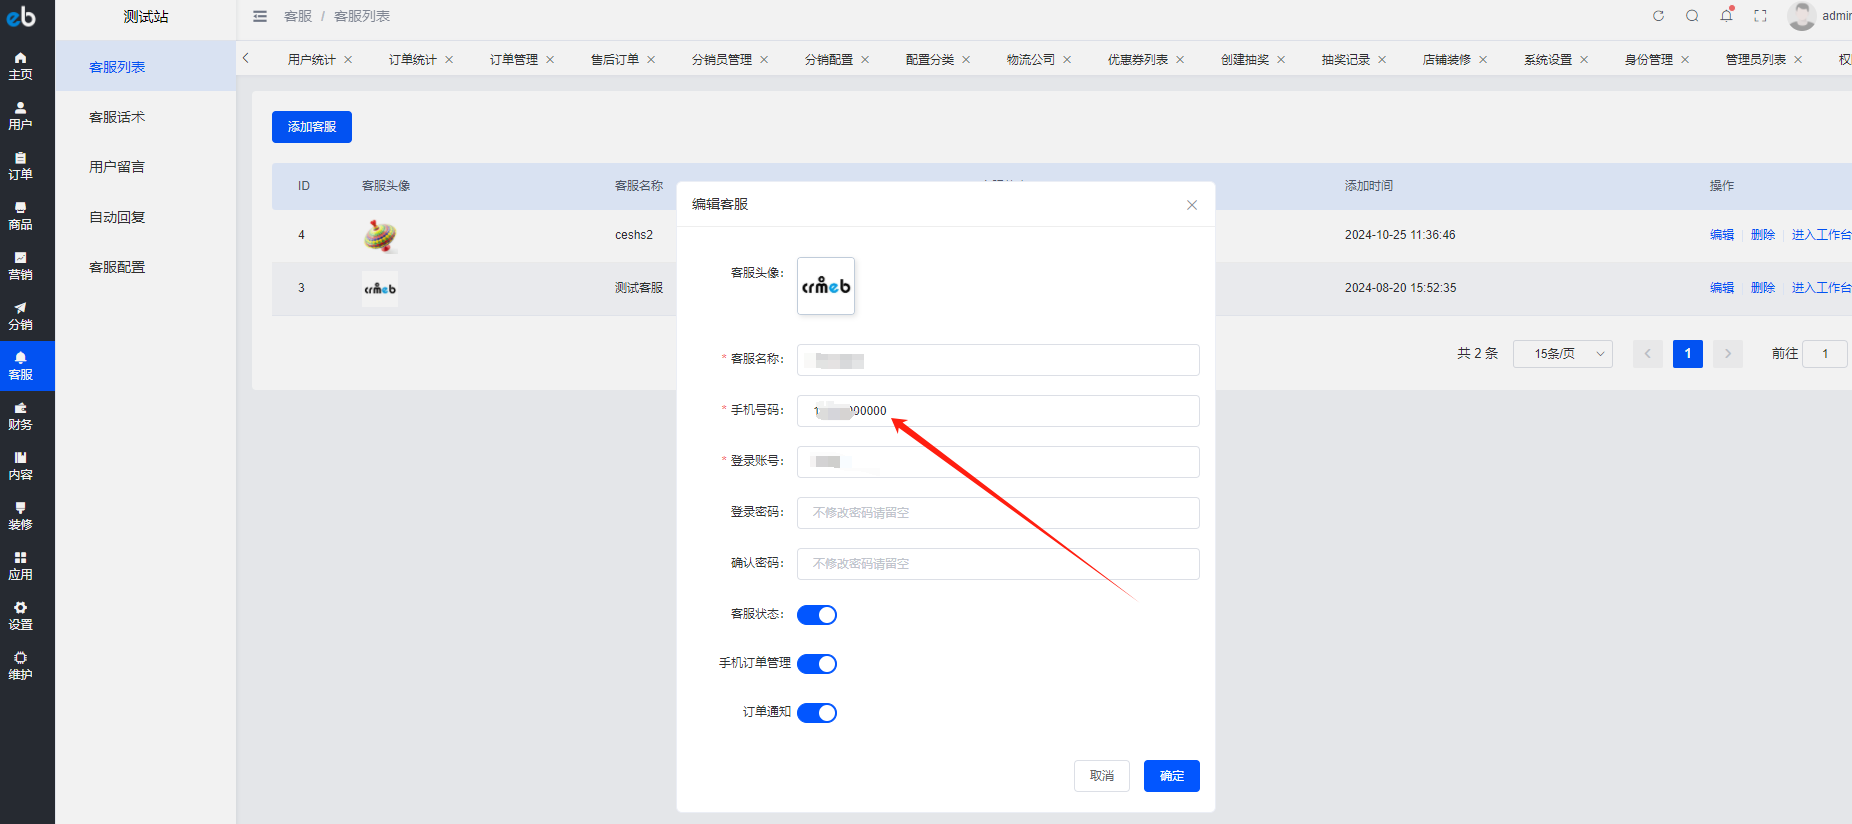Viewport: 1852px width, 824px height.
Task: Click the 登录密码 input field
Action: [x=997, y=513]
